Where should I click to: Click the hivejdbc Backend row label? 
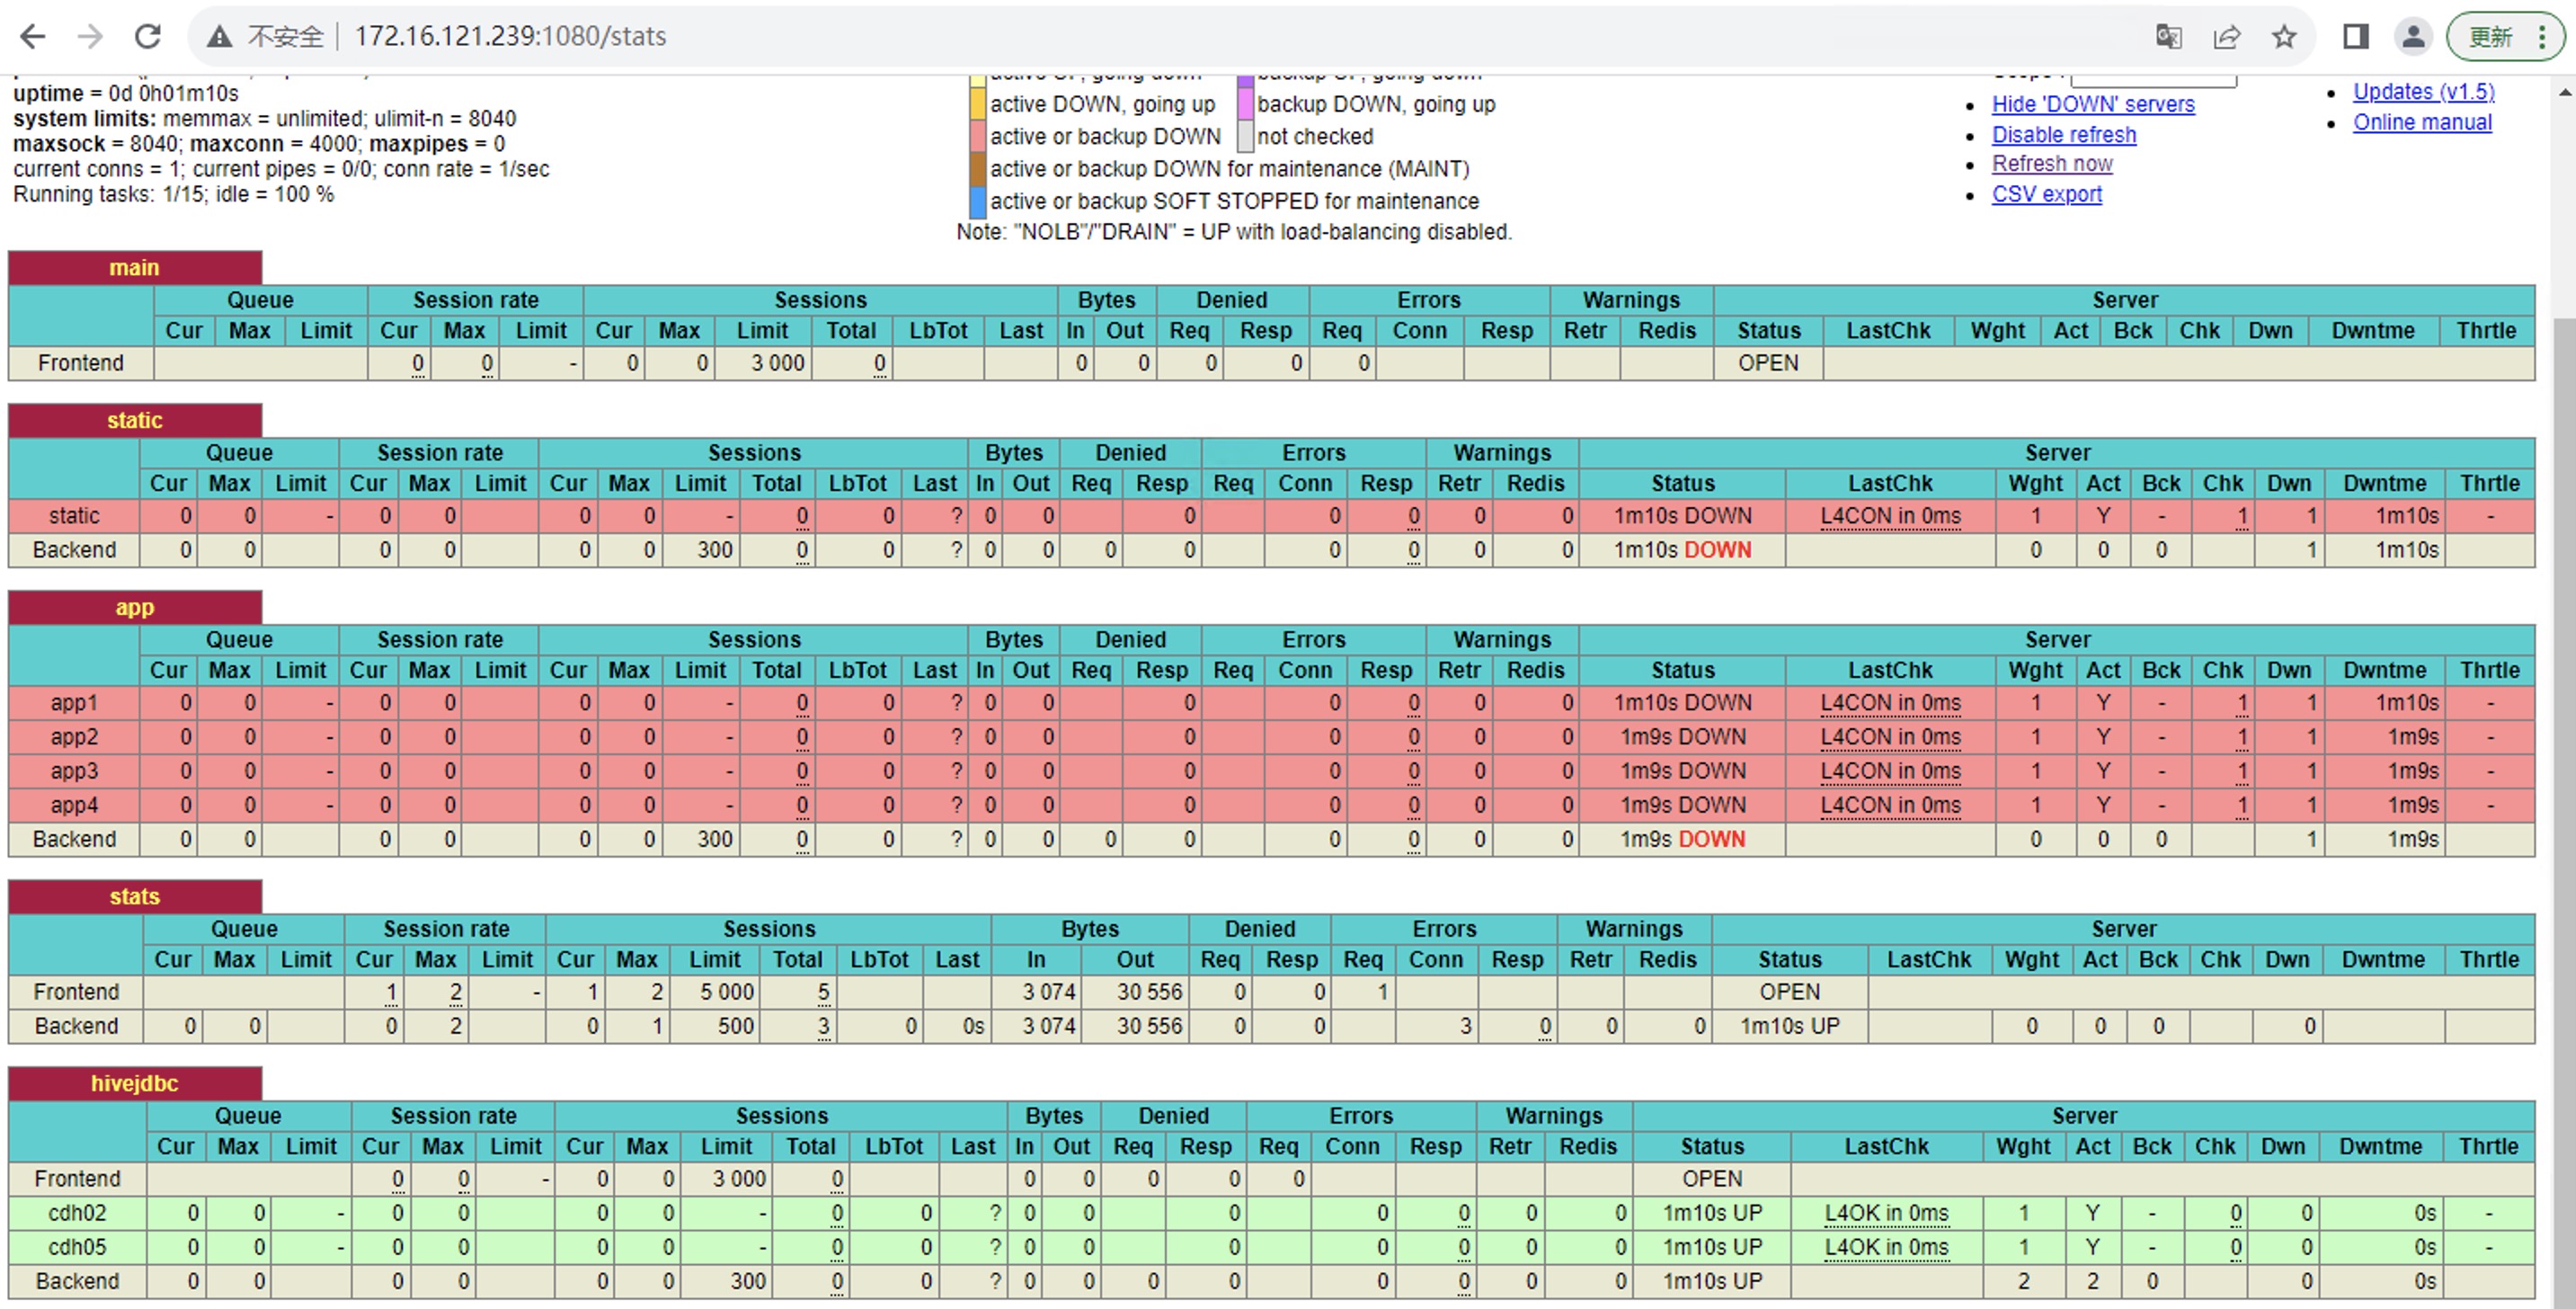[x=77, y=1281]
